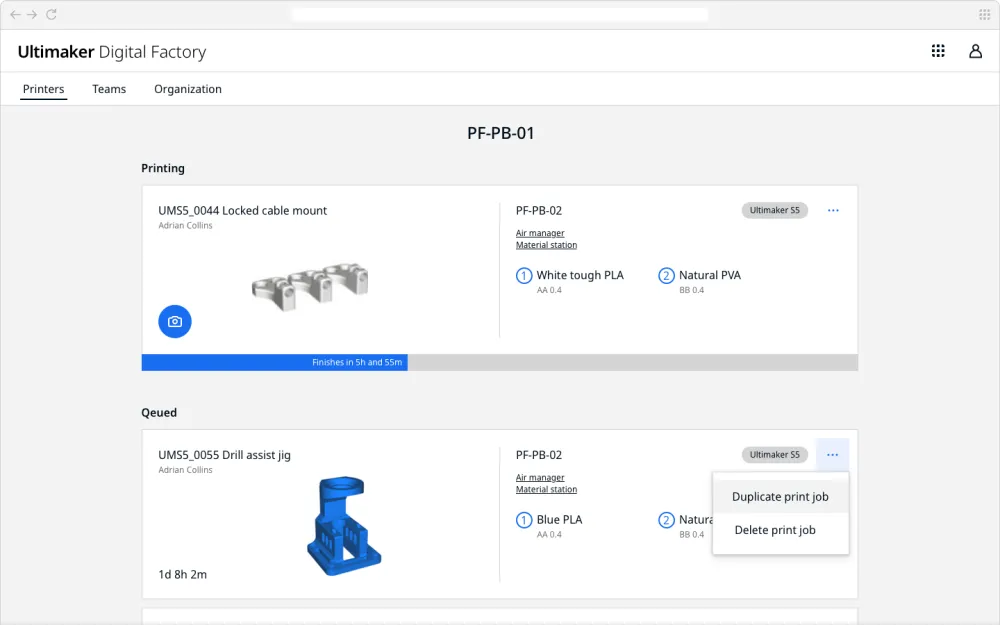Viewport: 1000px width, 625px height.
Task: Click the Natural PVA material label
Action: (x=710, y=275)
